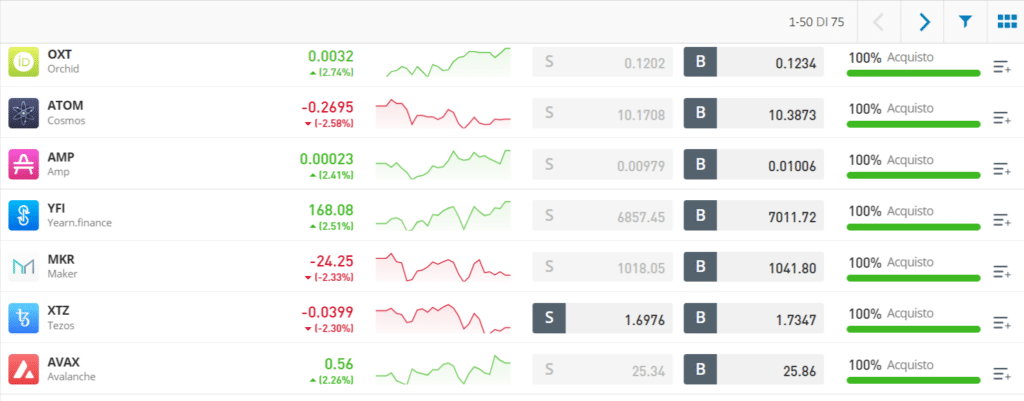Click the 1-50 DI 75 page counter
Image resolution: width=1024 pixels, height=401 pixels.
click(x=816, y=22)
